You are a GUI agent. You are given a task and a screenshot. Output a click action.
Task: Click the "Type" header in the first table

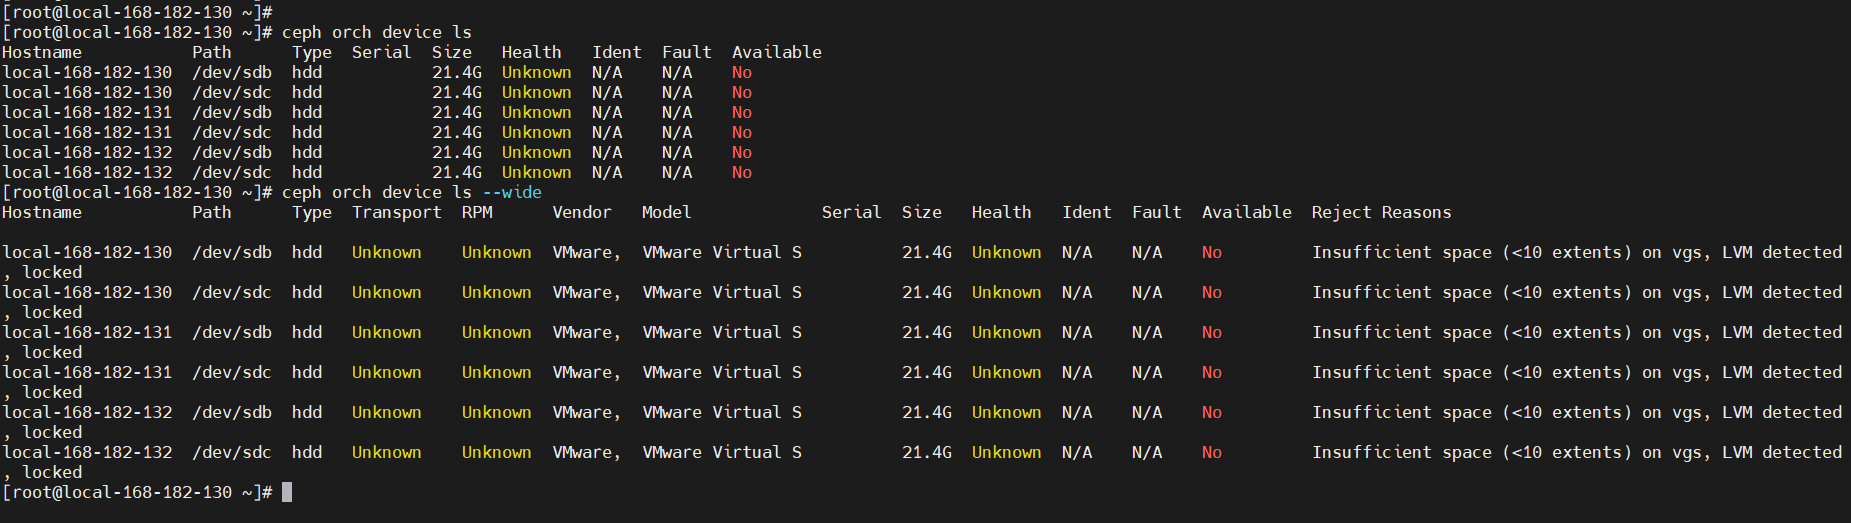coord(311,52)
